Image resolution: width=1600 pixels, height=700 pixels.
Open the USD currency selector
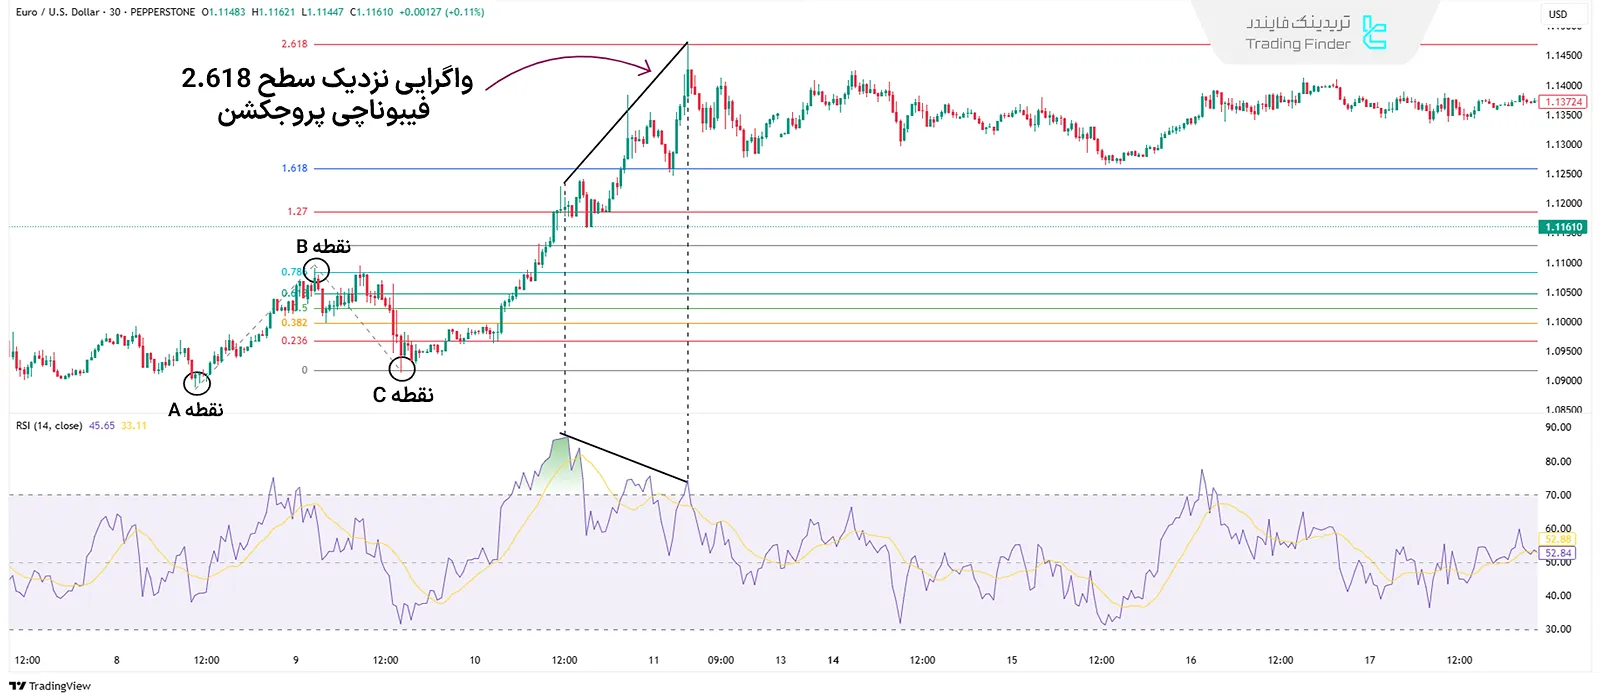click(x=1558, y=14)
